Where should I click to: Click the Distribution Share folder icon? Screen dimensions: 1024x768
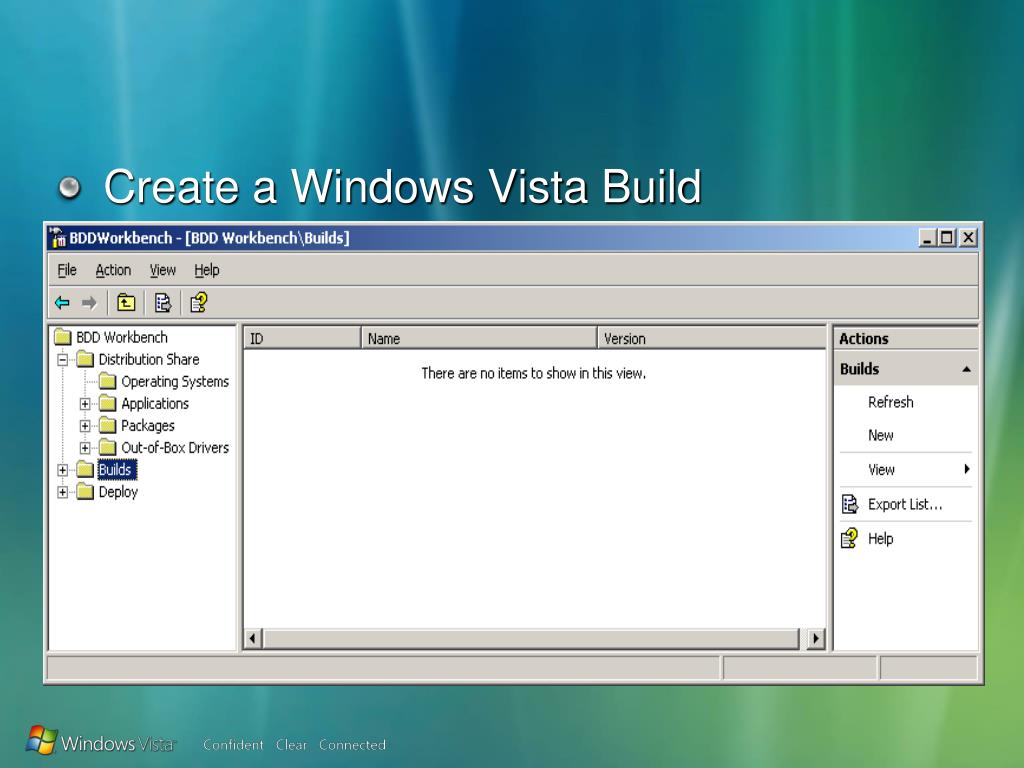click(x=85, y=359)
